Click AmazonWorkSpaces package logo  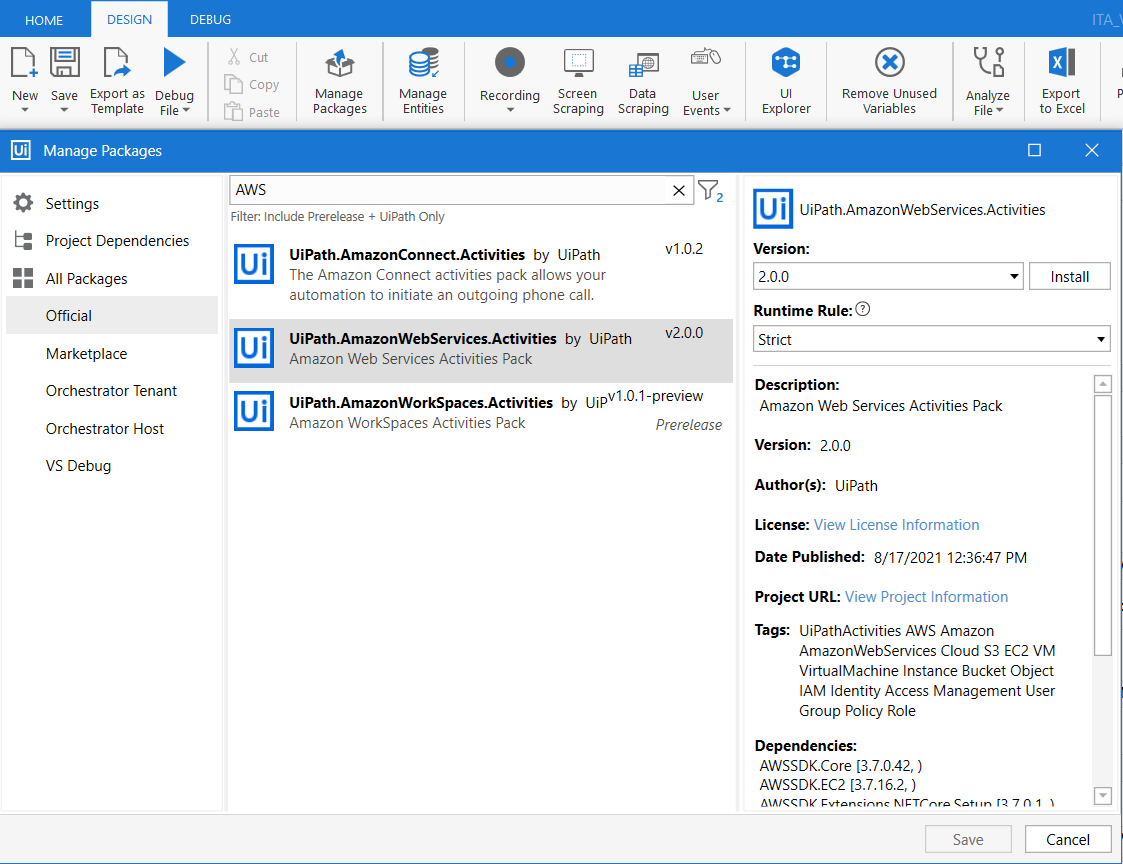click(254, 411)
